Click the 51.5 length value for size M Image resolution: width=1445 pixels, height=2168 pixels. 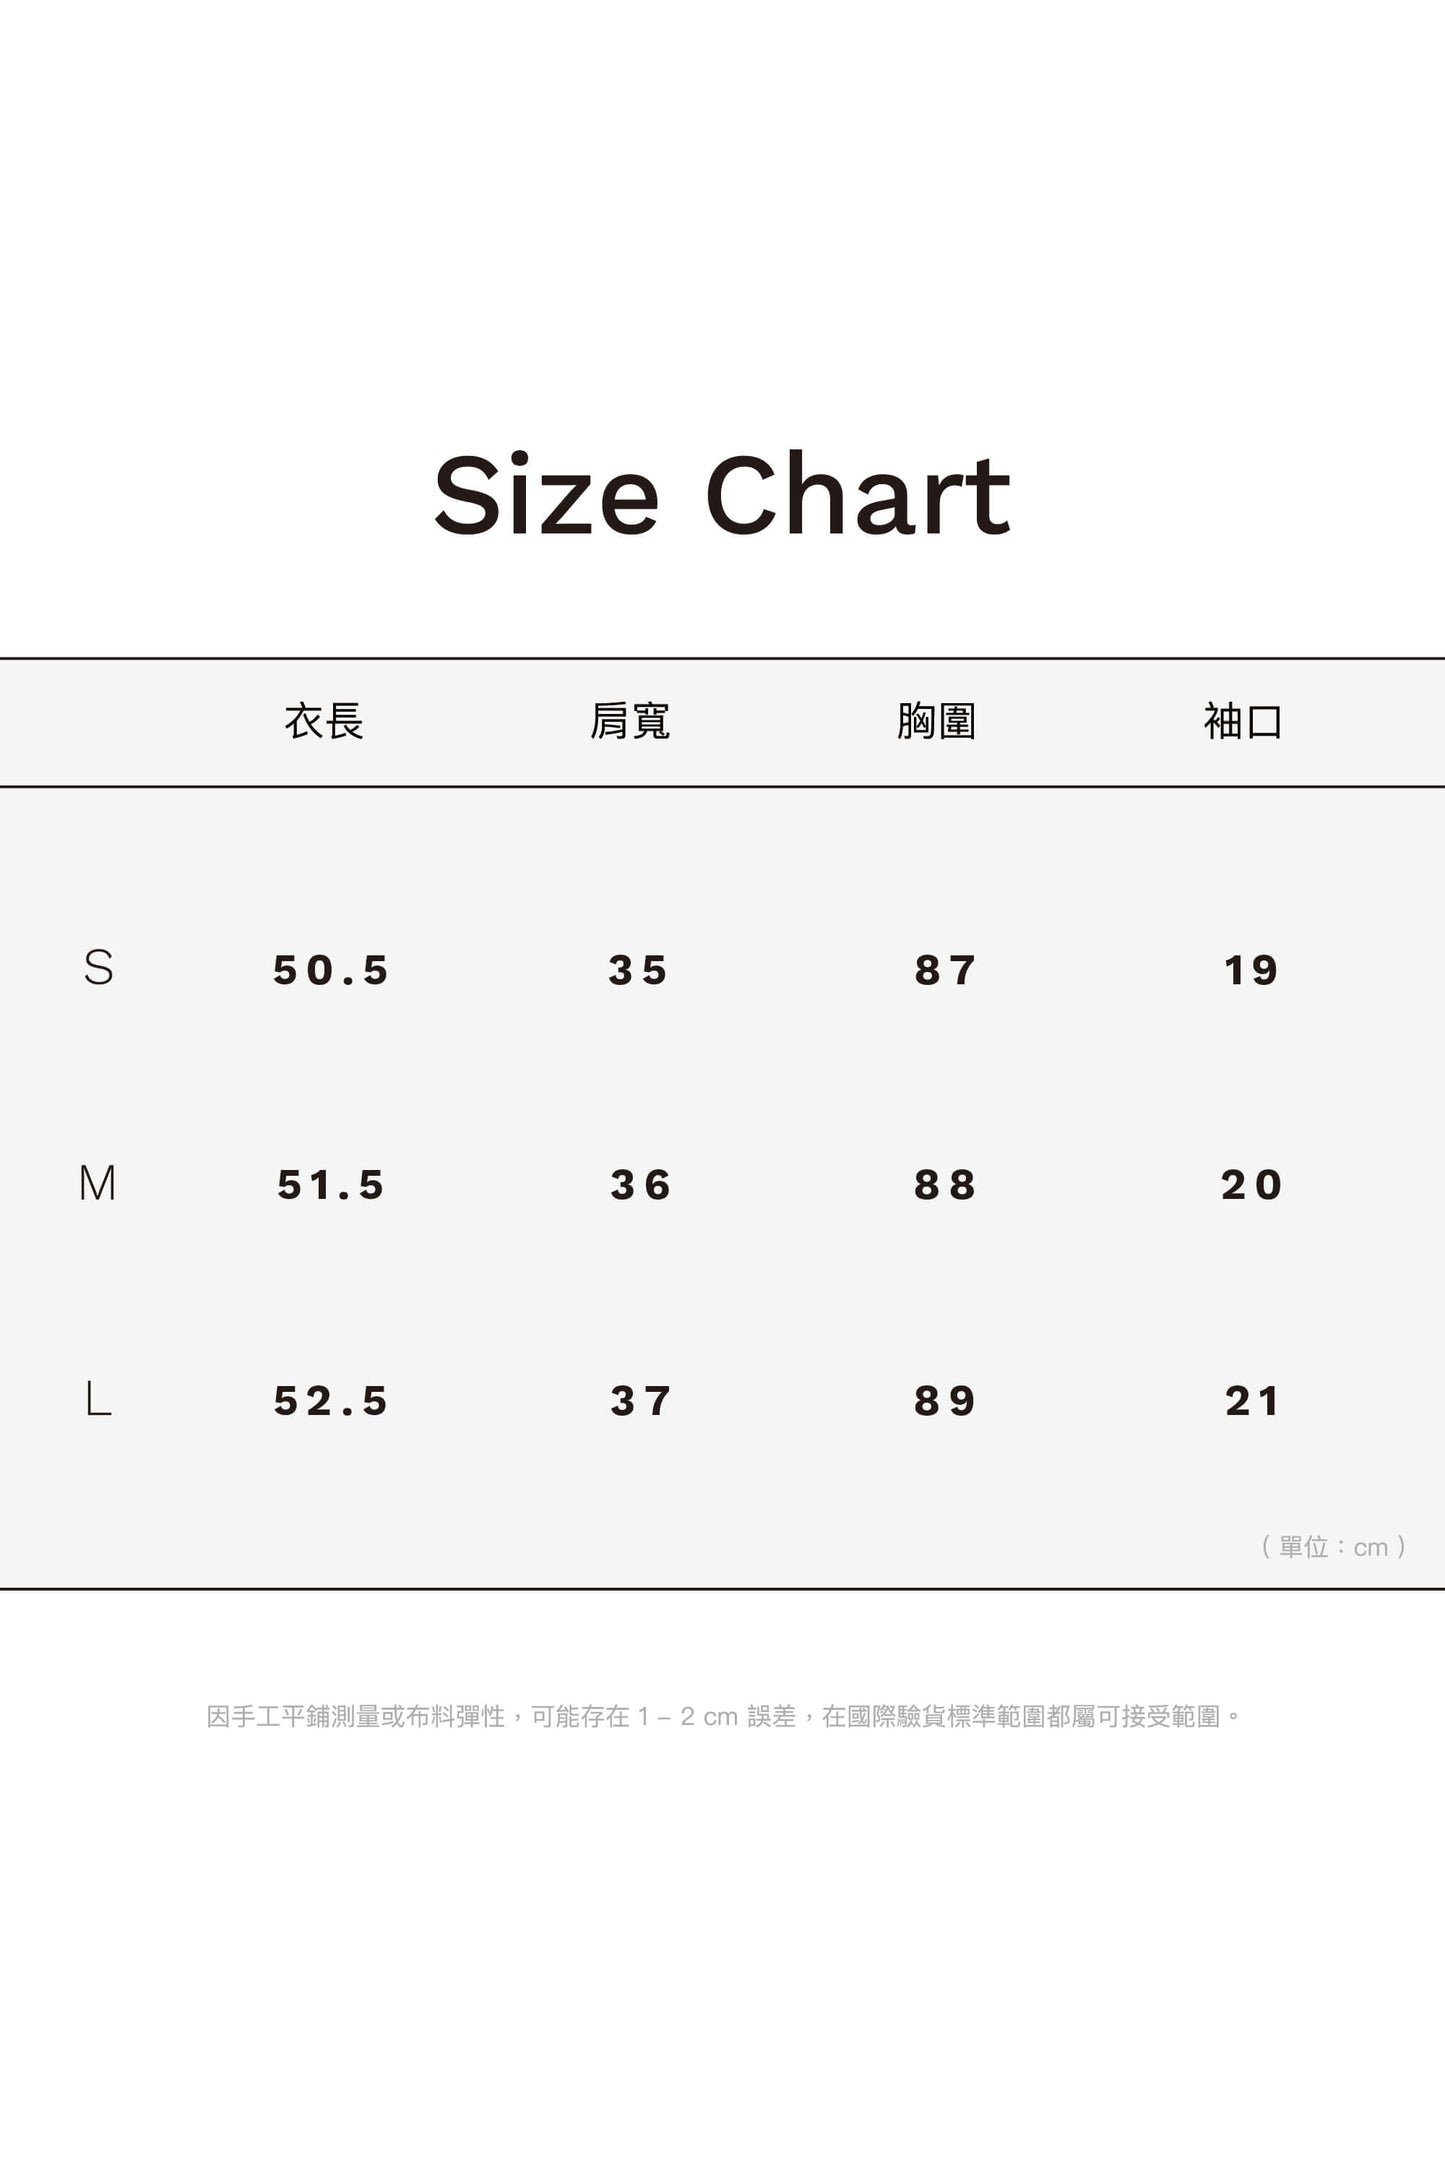pos(331,1185)
